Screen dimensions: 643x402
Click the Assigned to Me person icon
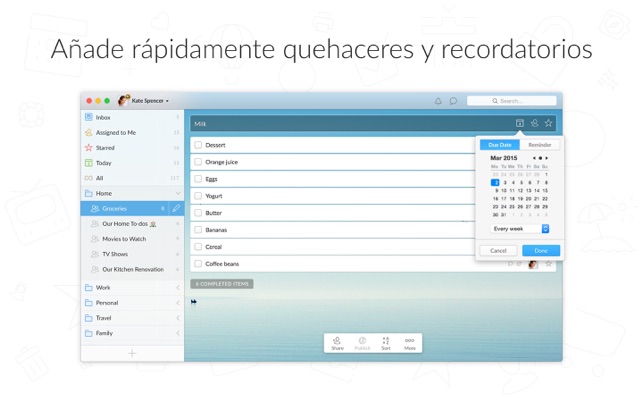coord(89,132)
